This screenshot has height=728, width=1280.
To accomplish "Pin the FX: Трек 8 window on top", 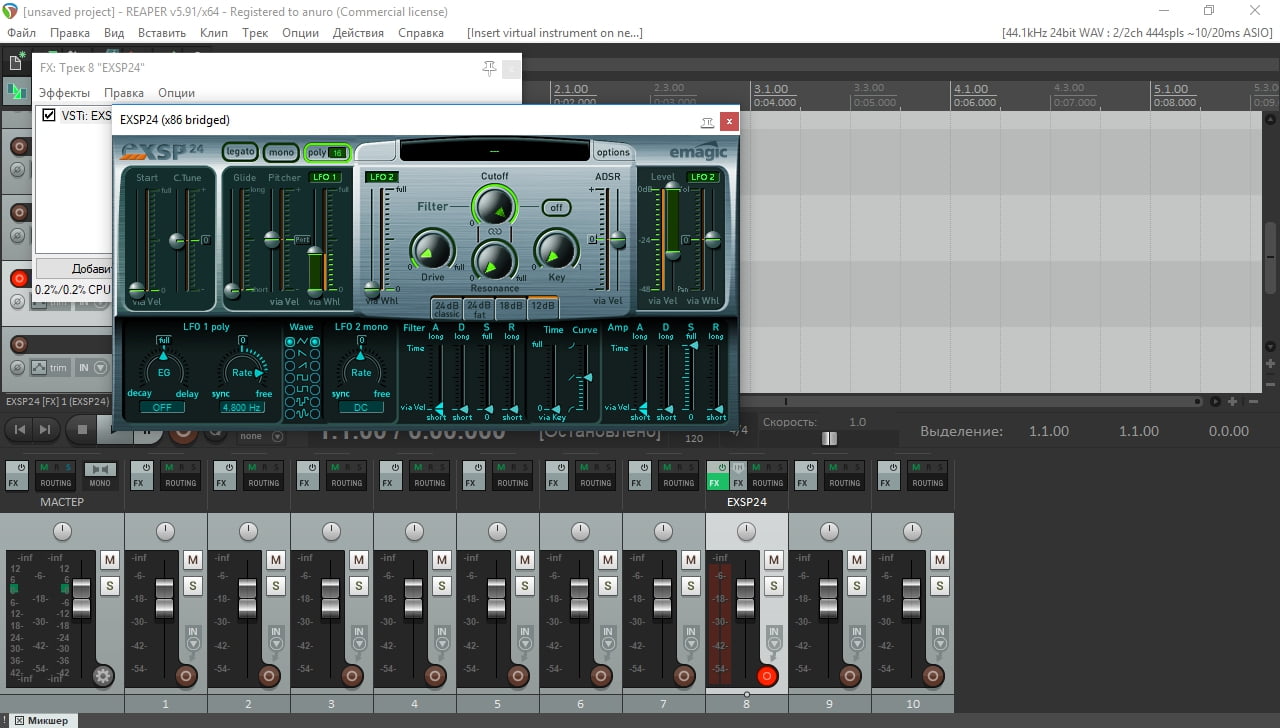I will pos(489,68).
